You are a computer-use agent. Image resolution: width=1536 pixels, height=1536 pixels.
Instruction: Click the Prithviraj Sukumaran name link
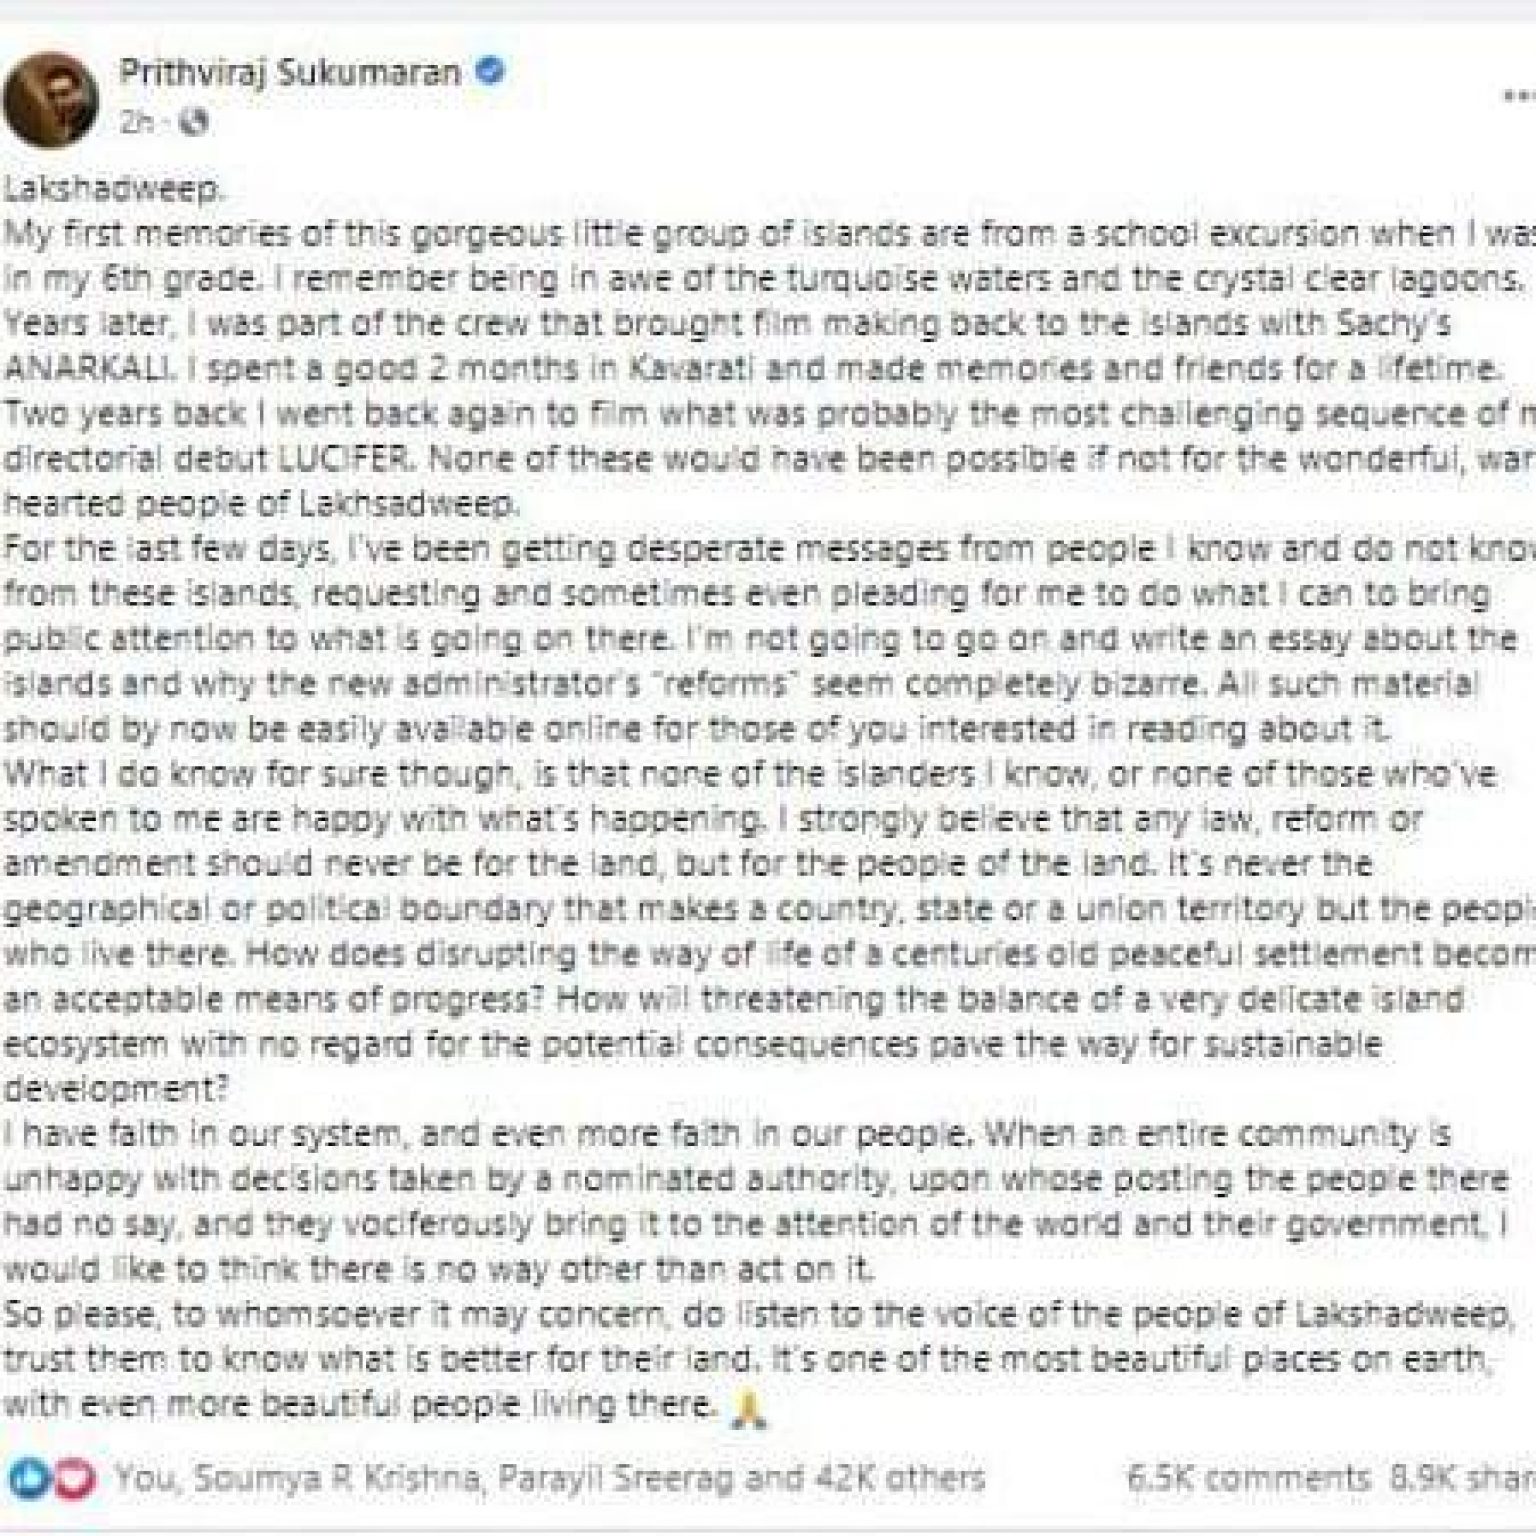(291, 73)
